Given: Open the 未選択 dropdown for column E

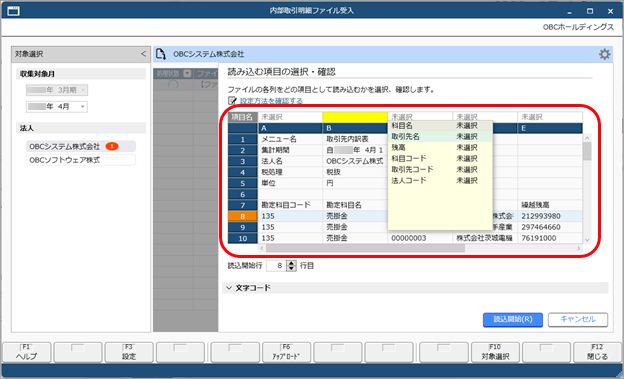Looking at the screenshot, I should coord(550,117).
